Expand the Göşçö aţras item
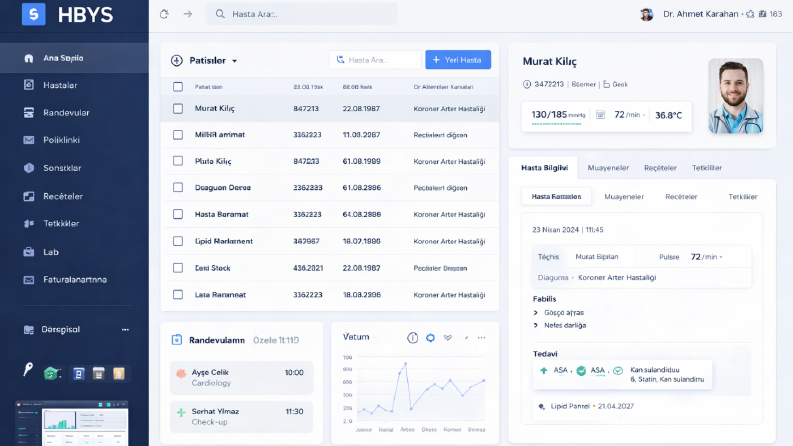 pyautogui.click(x=536, y=313)
